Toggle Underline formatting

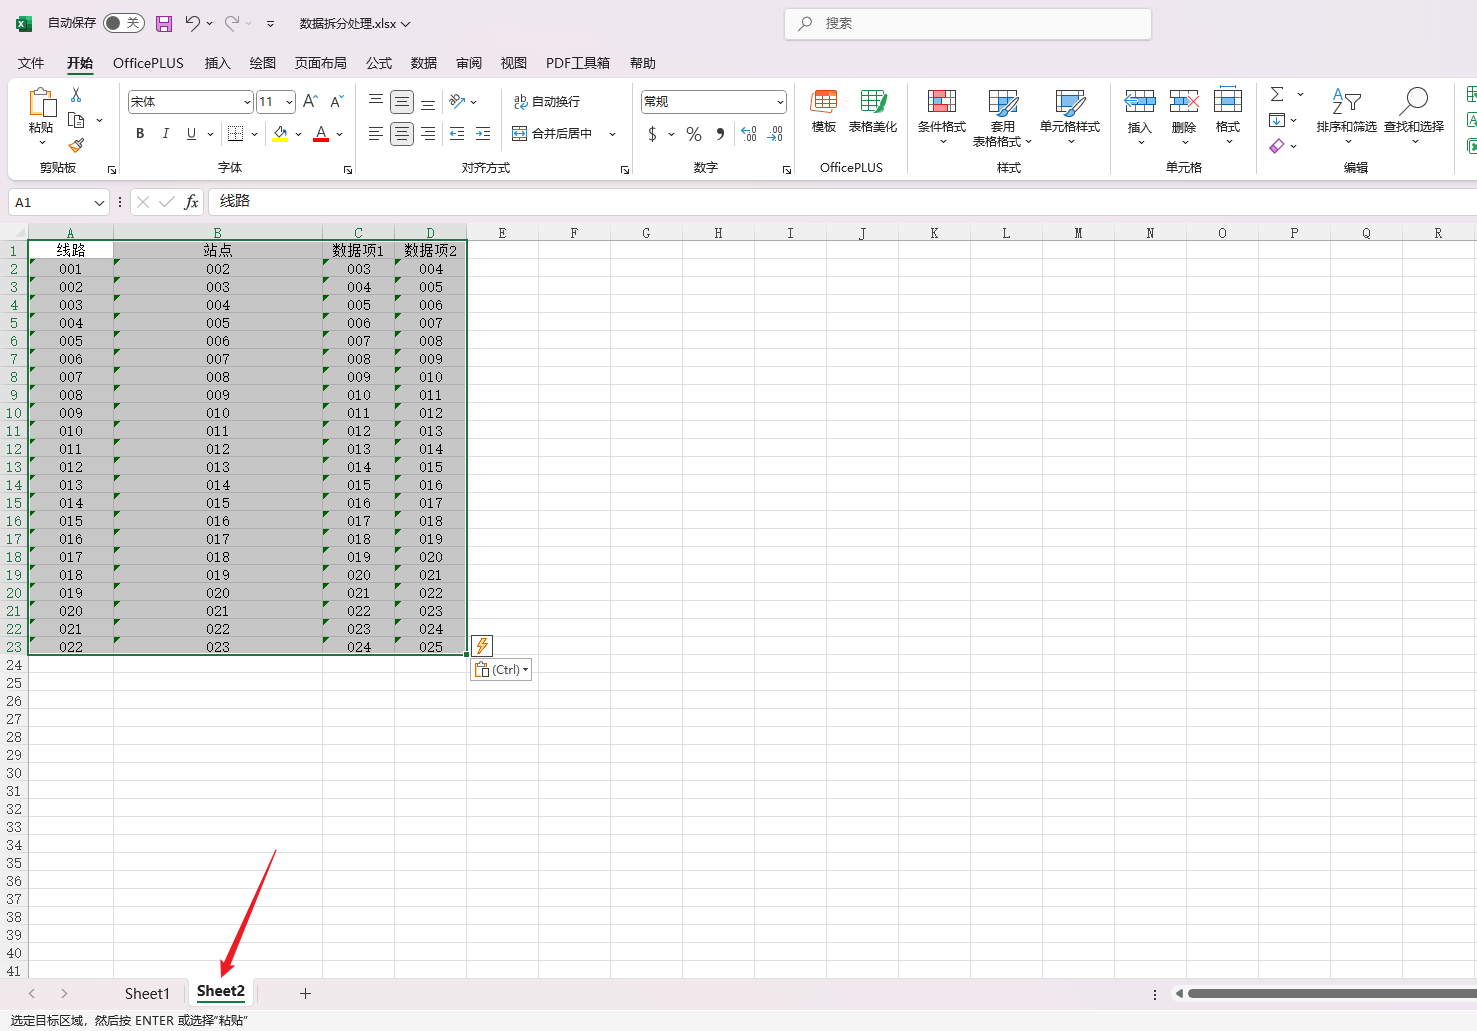[191, 134]
